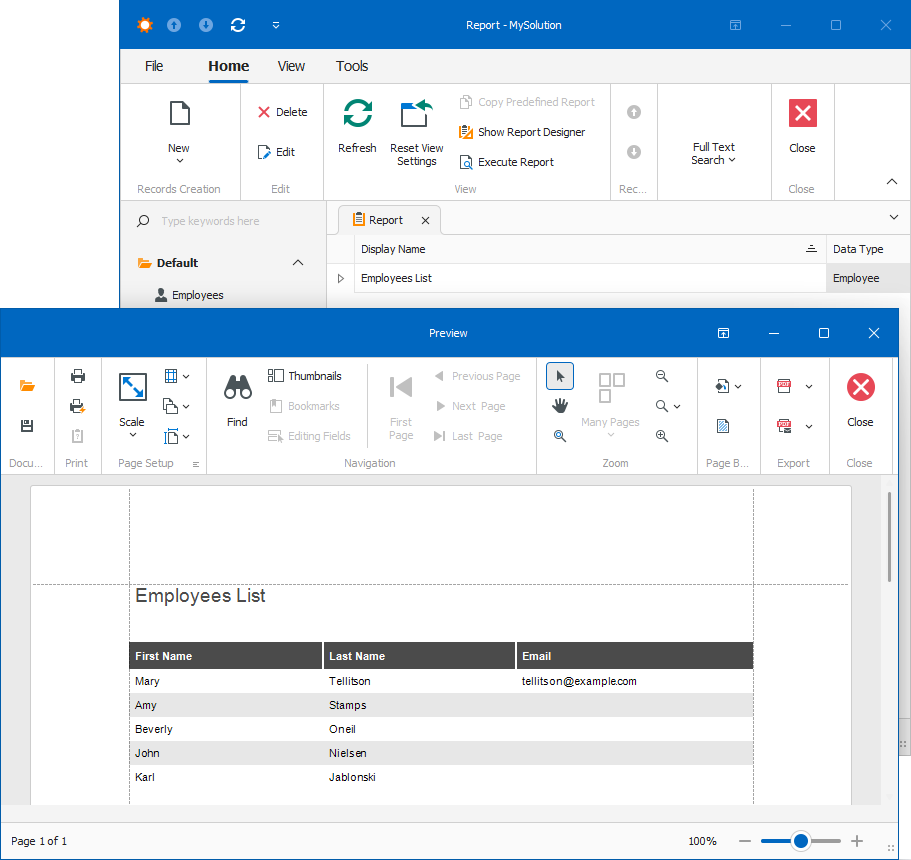Open tab list dropdown in main window
The height and width of the screenshot is (860, 911).
[x=894, y=217]
